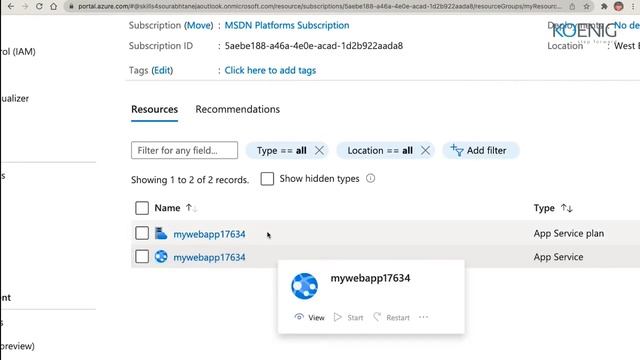This screenshot has width=640, height=360.
Task: Click the Filter for any field input
Action: click(184, 150)
